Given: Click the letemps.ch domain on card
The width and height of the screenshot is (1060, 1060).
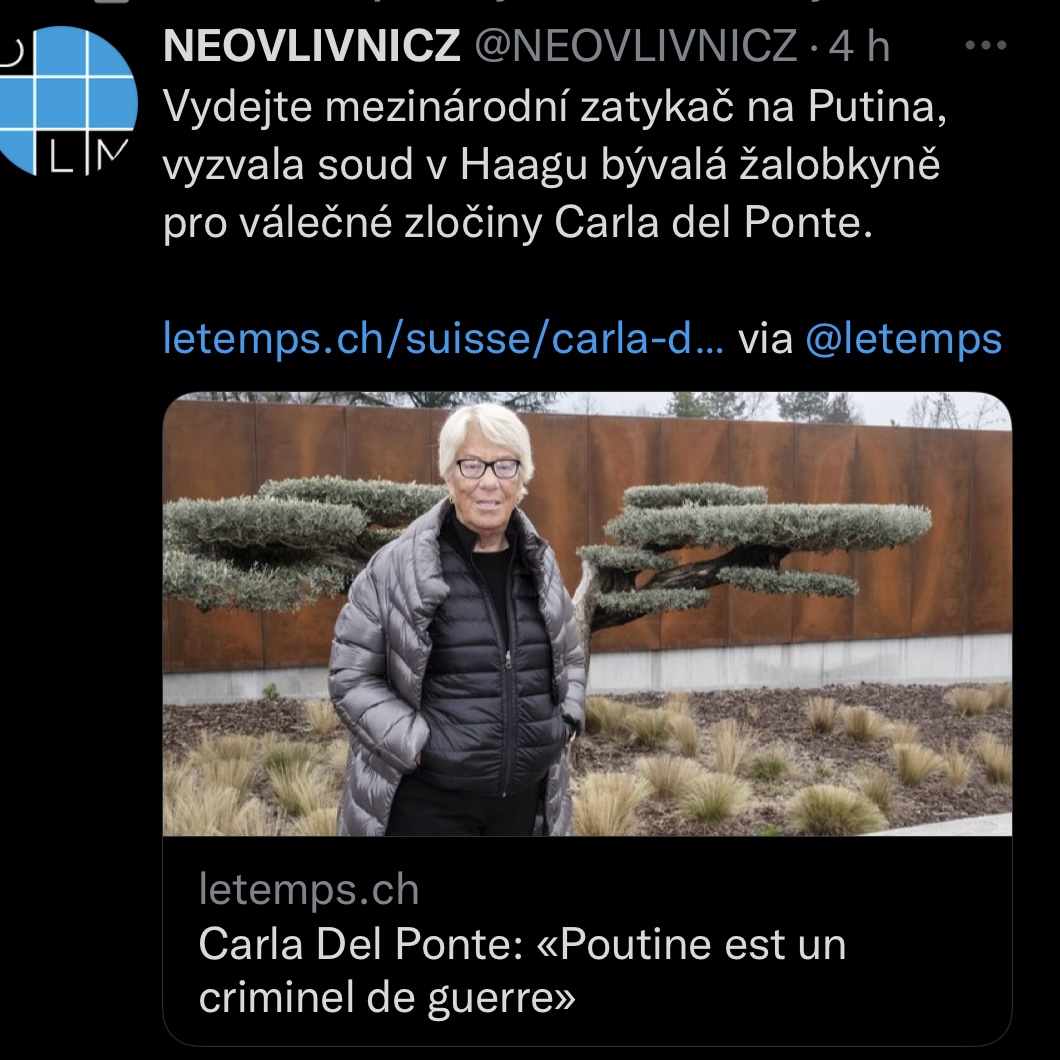Looking at the screenshot, I should coord(309,889).
